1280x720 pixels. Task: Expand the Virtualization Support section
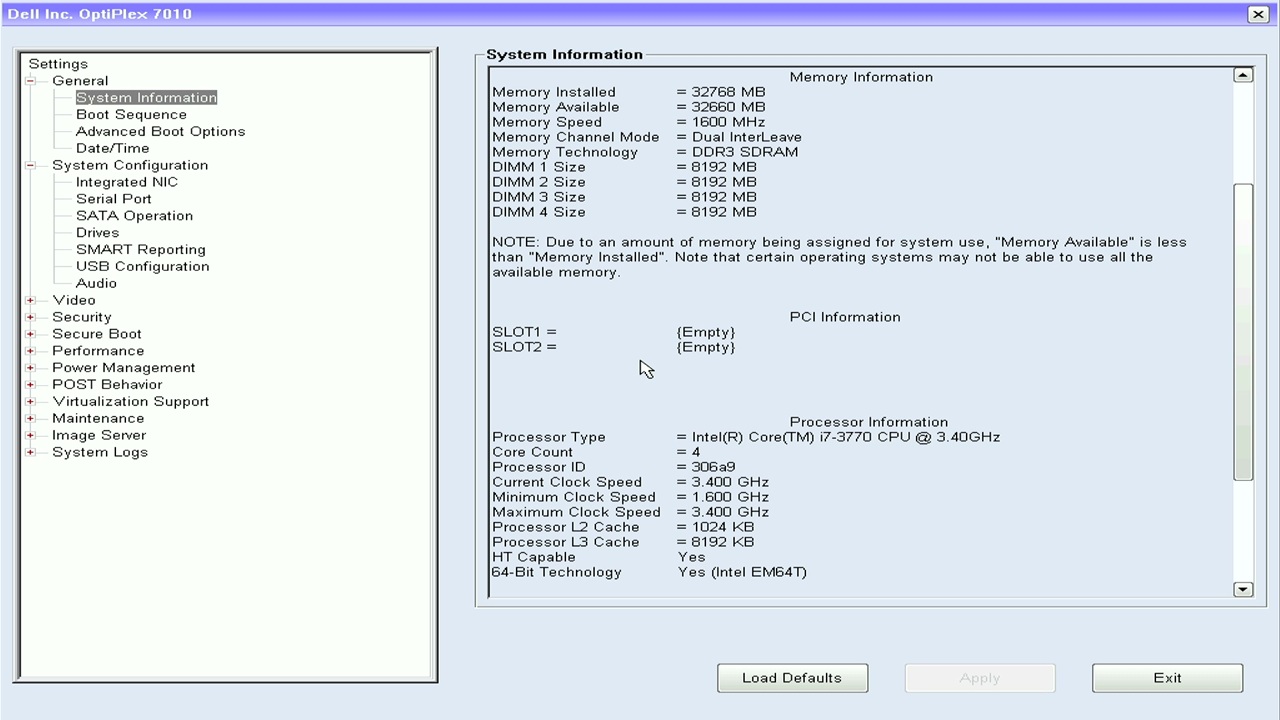[31, 402]
